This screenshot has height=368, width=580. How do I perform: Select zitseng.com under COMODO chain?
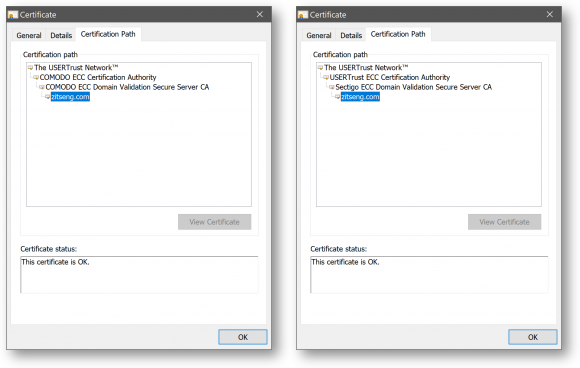70,97
